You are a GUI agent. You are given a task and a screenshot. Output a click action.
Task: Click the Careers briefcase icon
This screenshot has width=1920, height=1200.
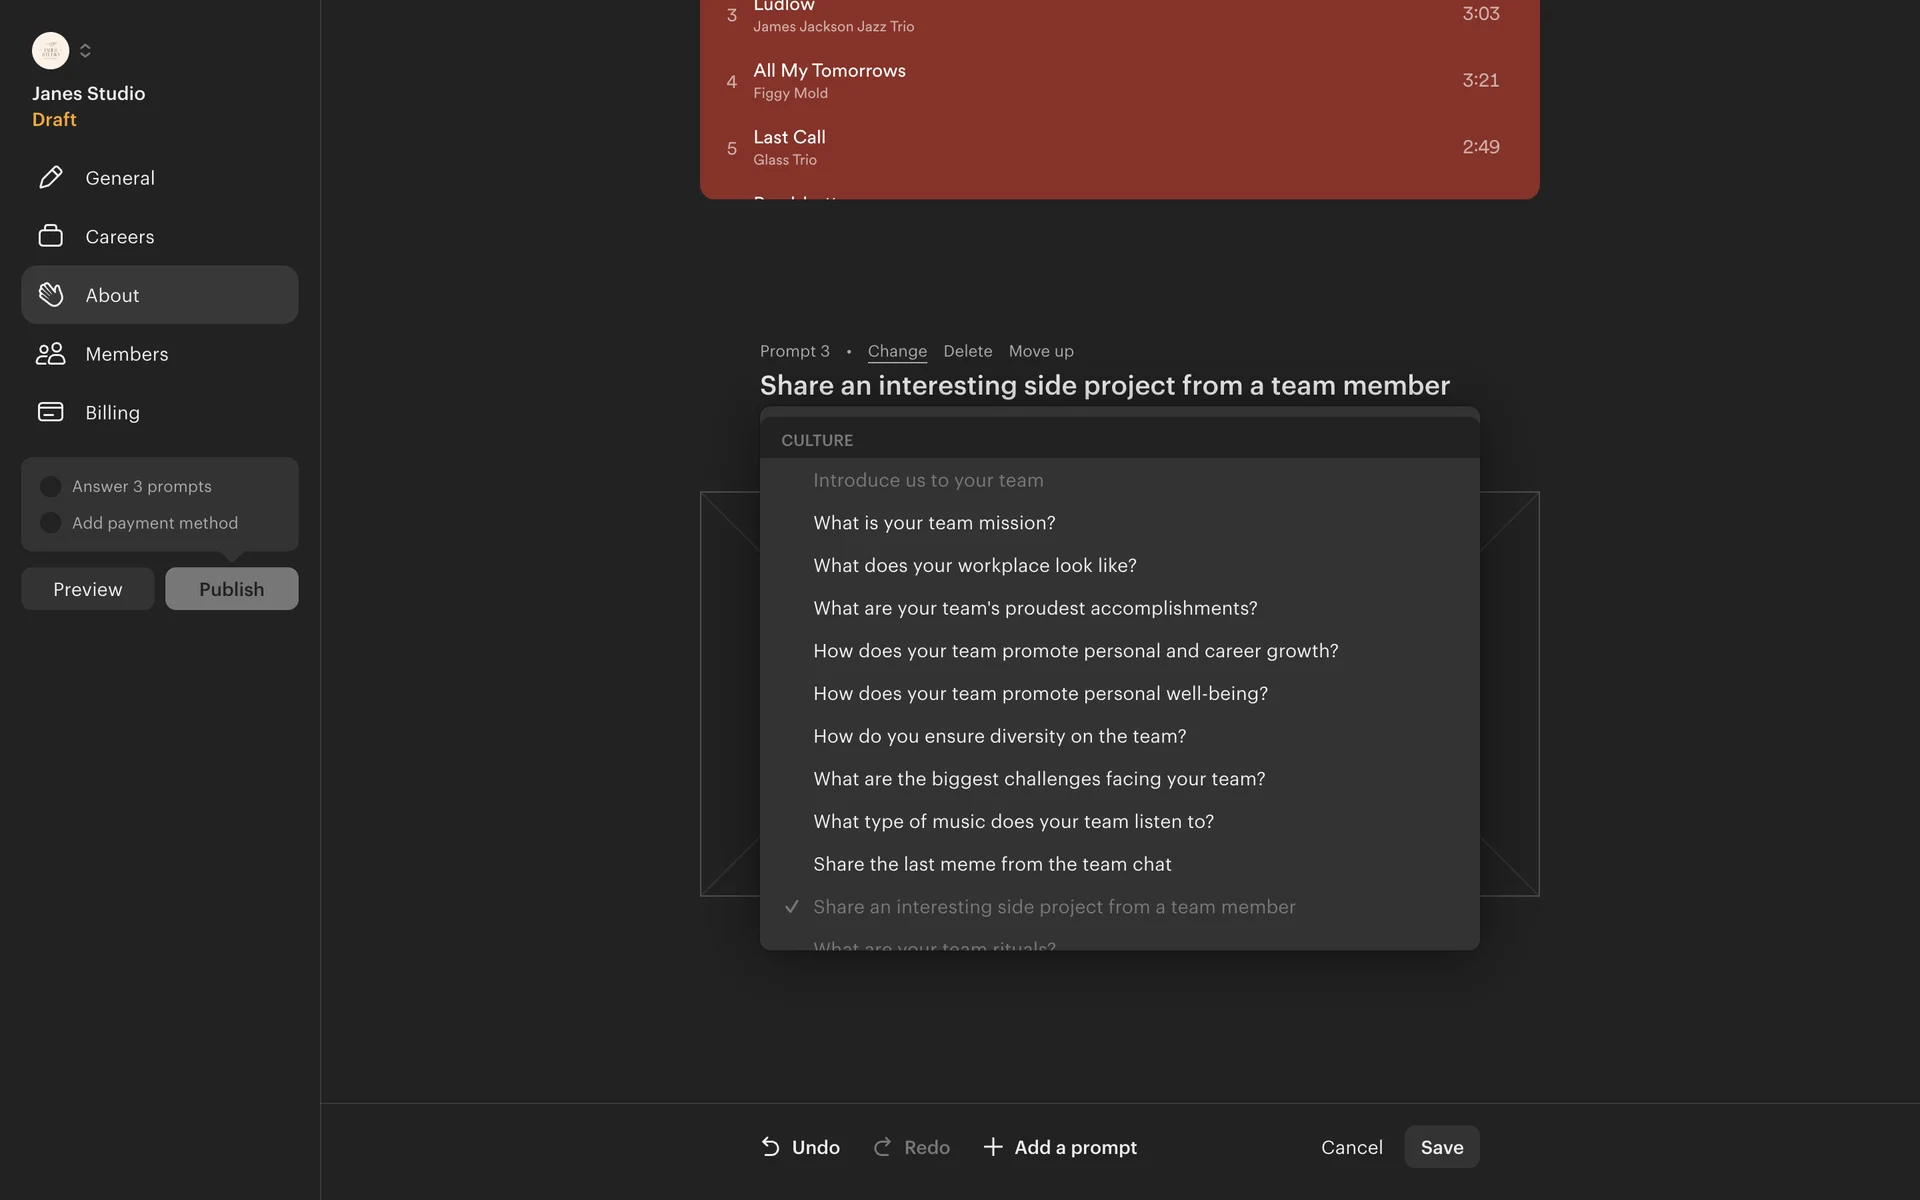pyautogui.click(x=50, y=236)
